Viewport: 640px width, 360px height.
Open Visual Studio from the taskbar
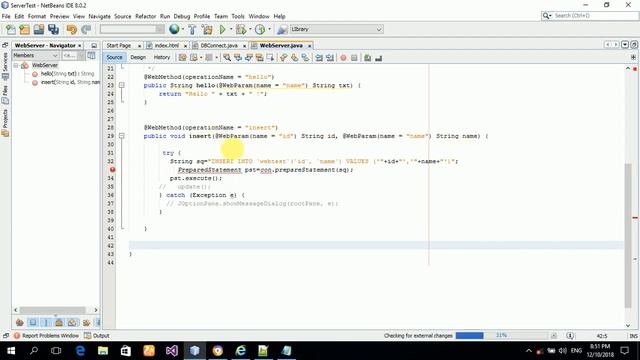pos(172,351)
